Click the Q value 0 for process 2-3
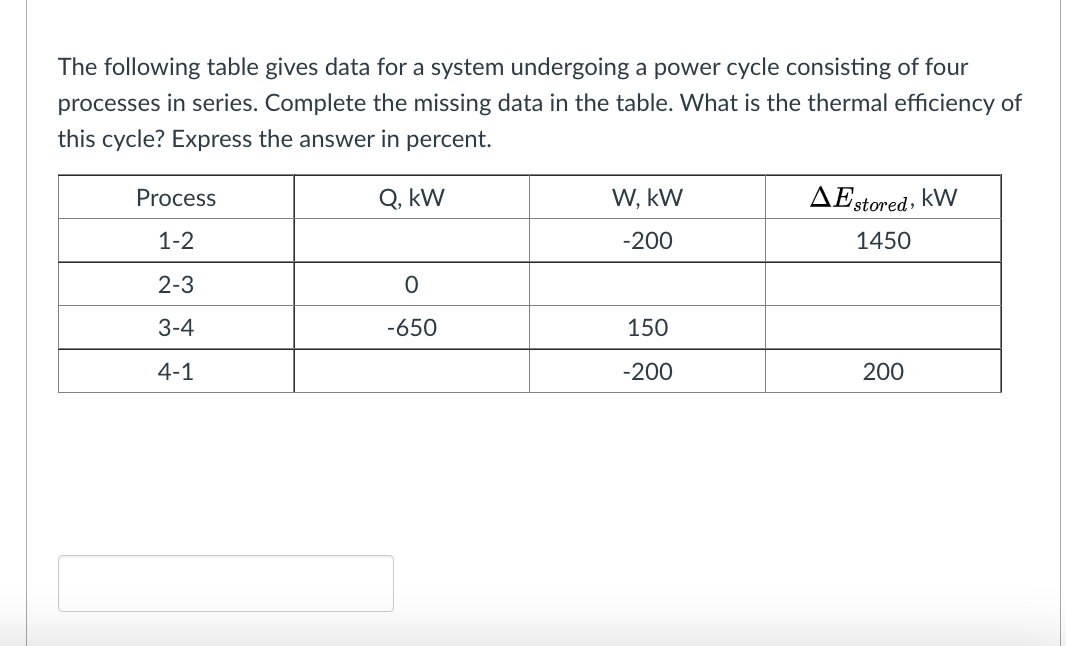This screenshot has width=1066, height=646. pos(411,284)
